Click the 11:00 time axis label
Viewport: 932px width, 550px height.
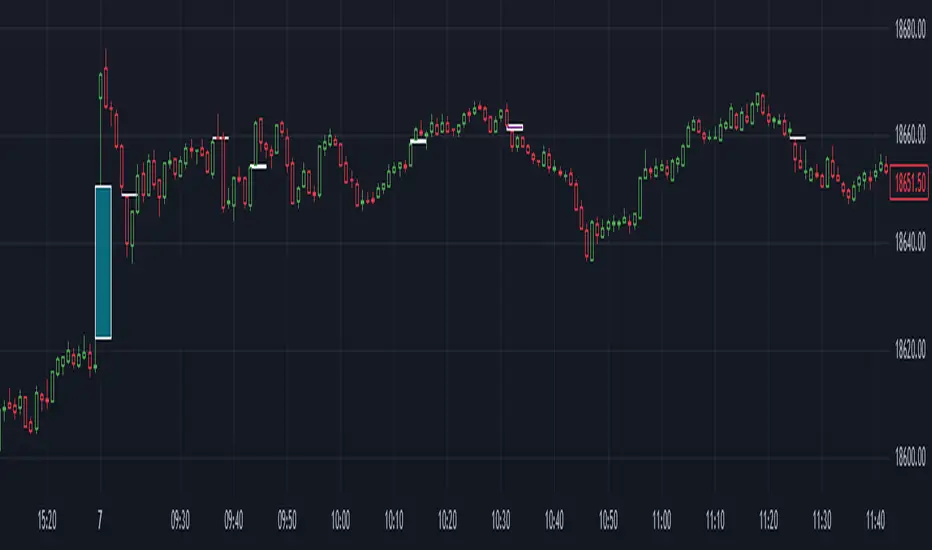coord(661,520)
